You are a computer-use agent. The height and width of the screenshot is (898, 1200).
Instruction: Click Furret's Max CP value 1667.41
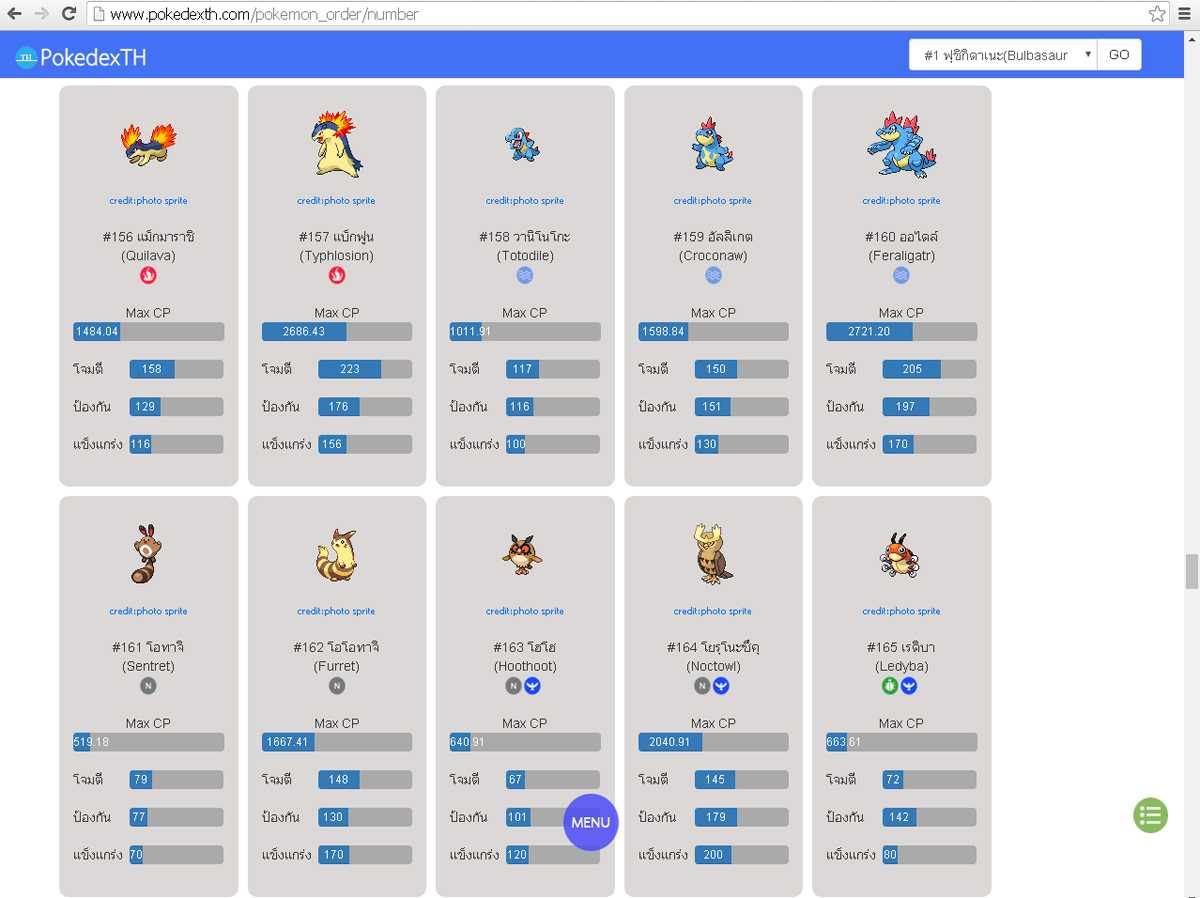pyautogui.click(x=288, y=742)
